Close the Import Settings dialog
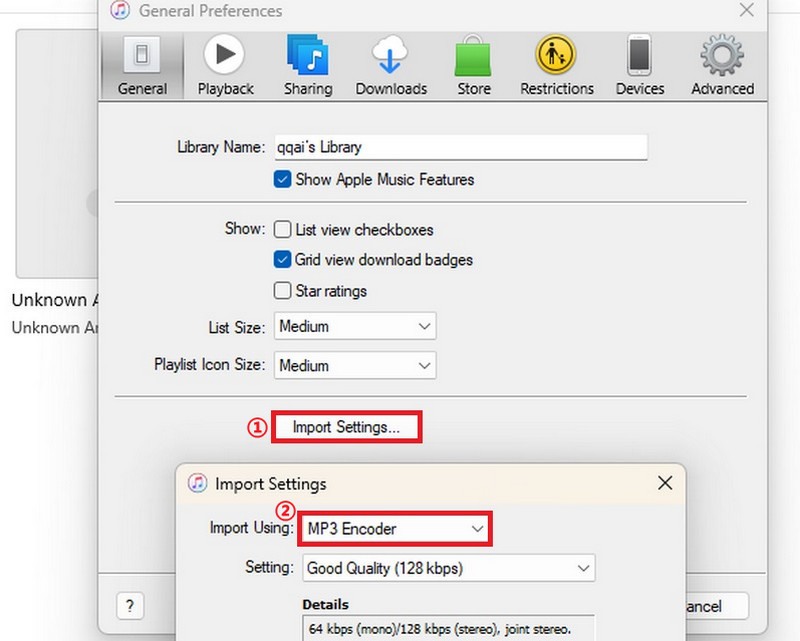This screenshot has height=641, width=800. (665, 483)
